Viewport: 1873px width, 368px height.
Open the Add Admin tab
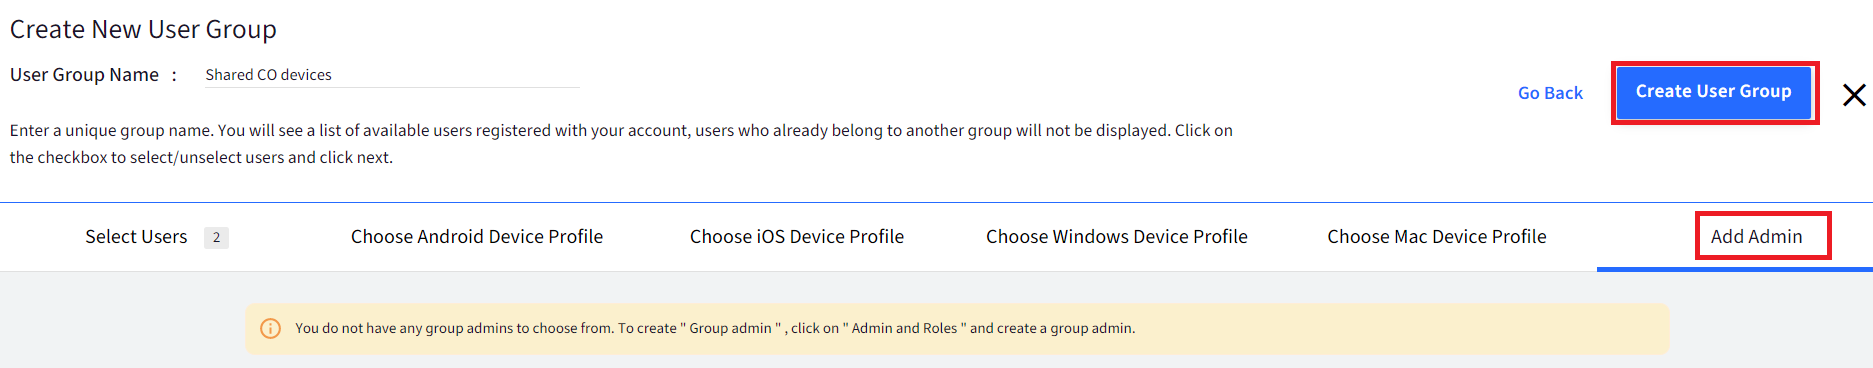(1757, 237)
